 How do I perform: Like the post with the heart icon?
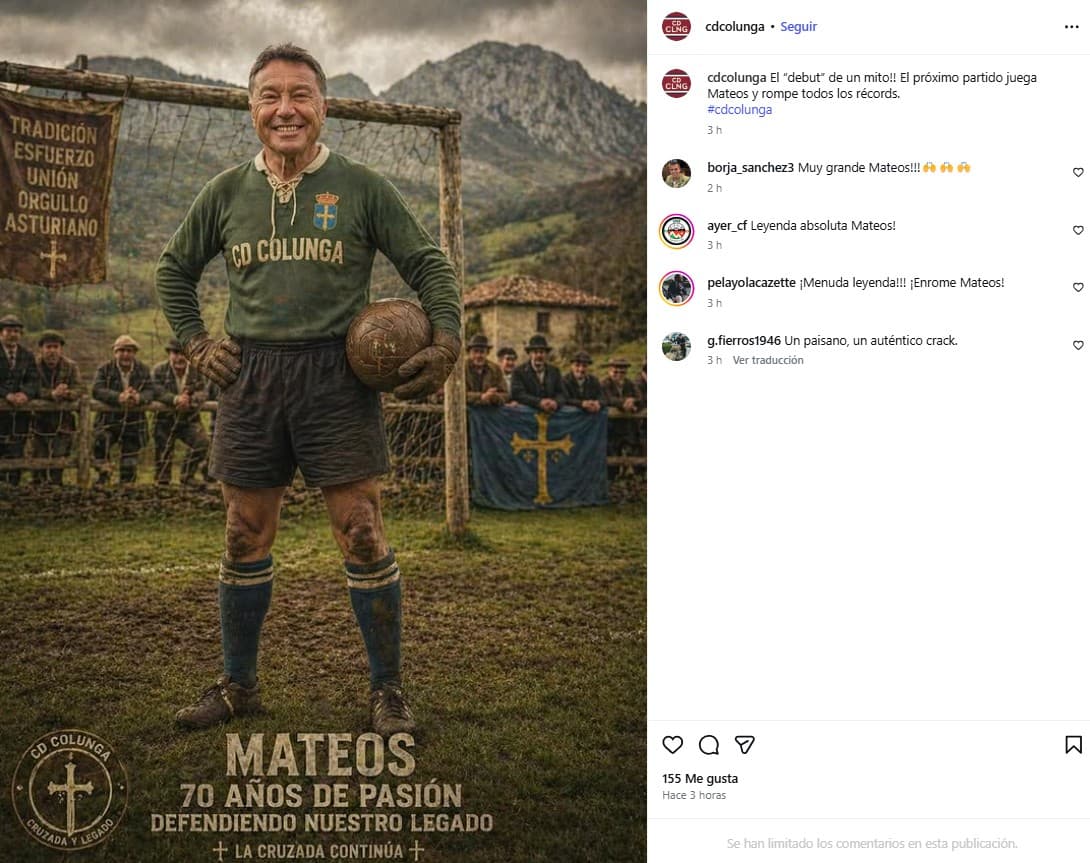click(673, 745)
